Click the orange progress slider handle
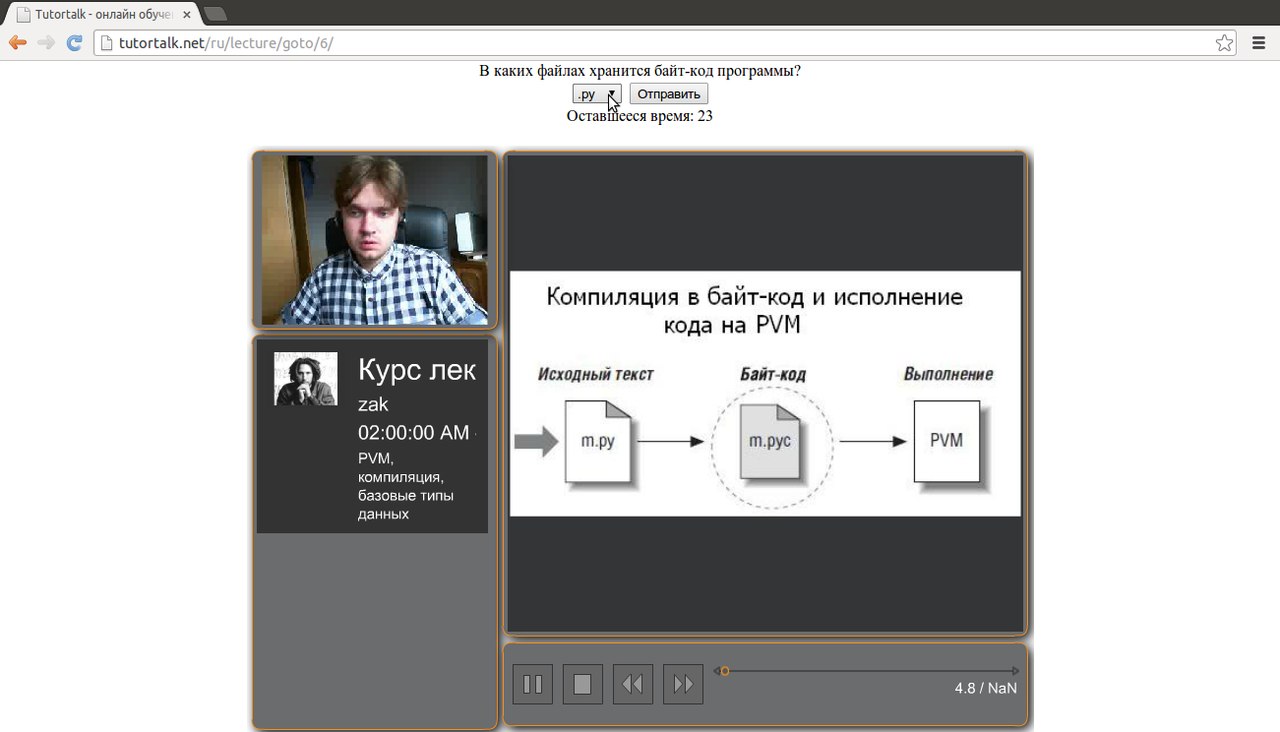 (725, 671)
